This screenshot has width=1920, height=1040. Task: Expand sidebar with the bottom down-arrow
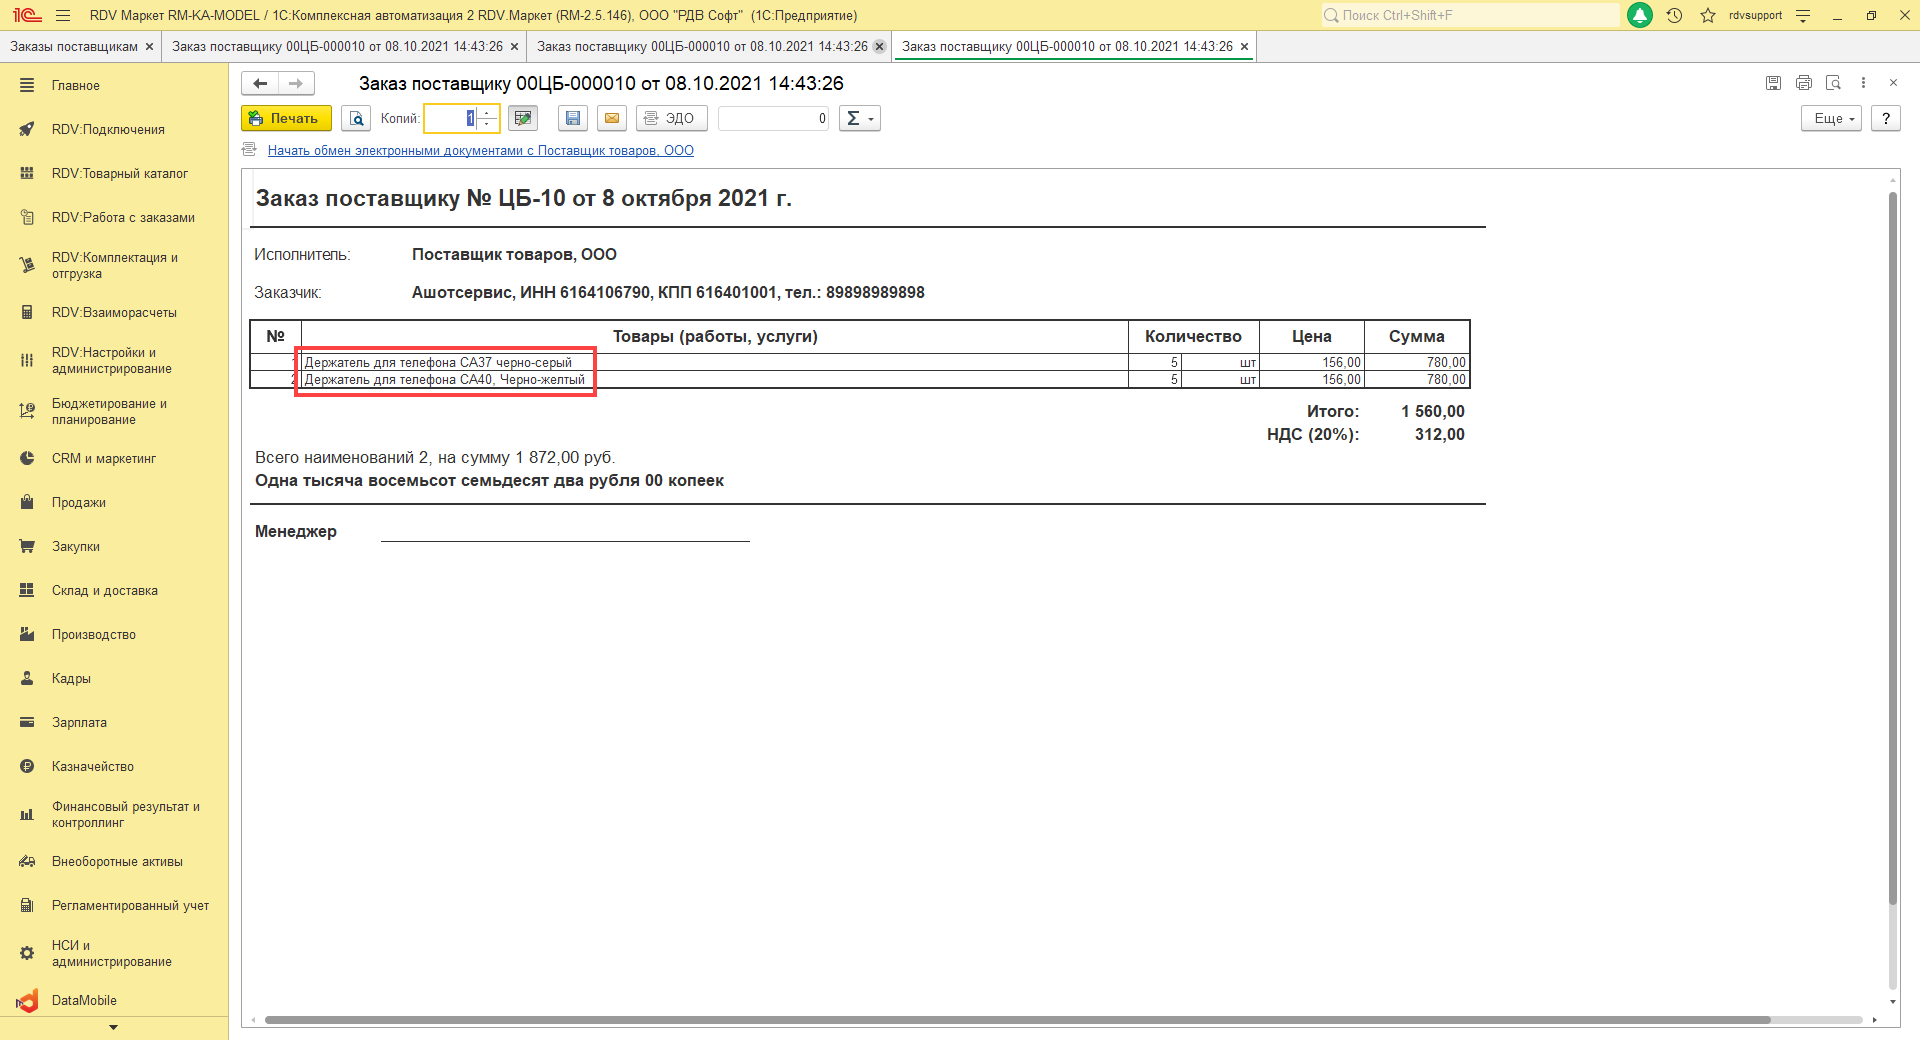(x=113, y=1027)
